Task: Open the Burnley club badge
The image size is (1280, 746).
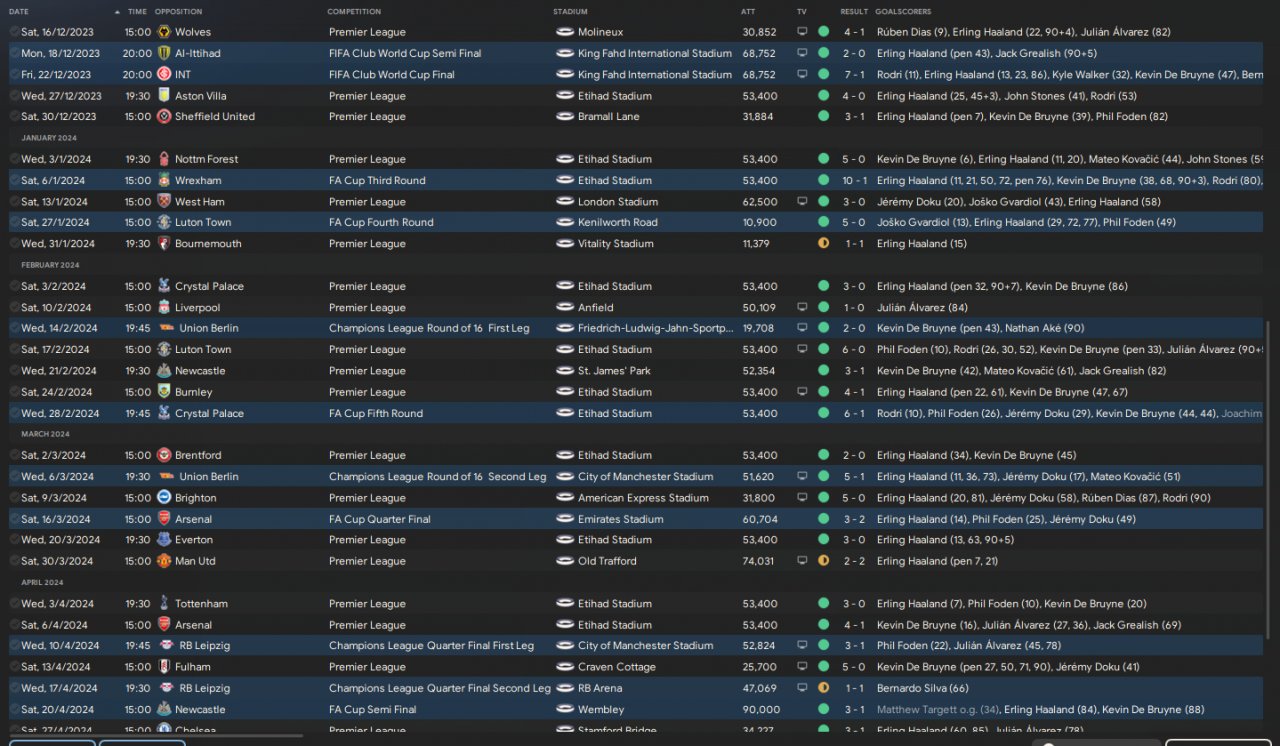Action: [x=164, y=392]
